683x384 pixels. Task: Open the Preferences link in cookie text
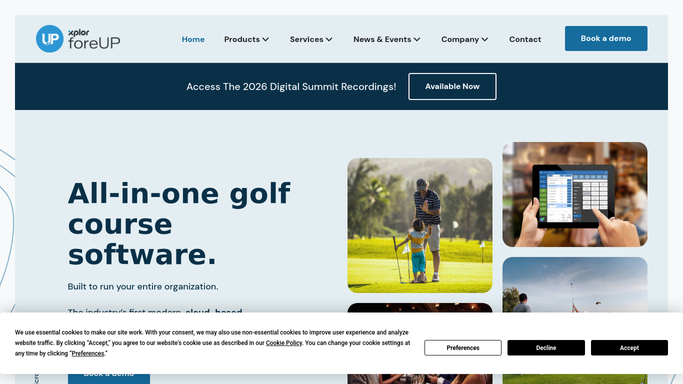(88, 353)
